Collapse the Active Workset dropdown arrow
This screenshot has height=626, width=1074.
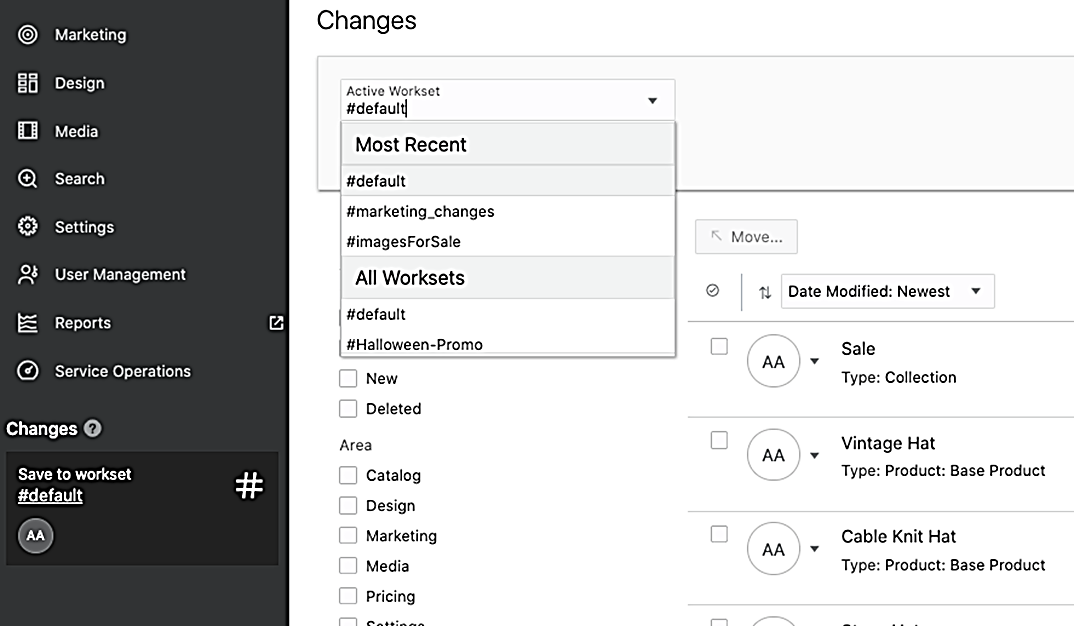pos(652,101)
